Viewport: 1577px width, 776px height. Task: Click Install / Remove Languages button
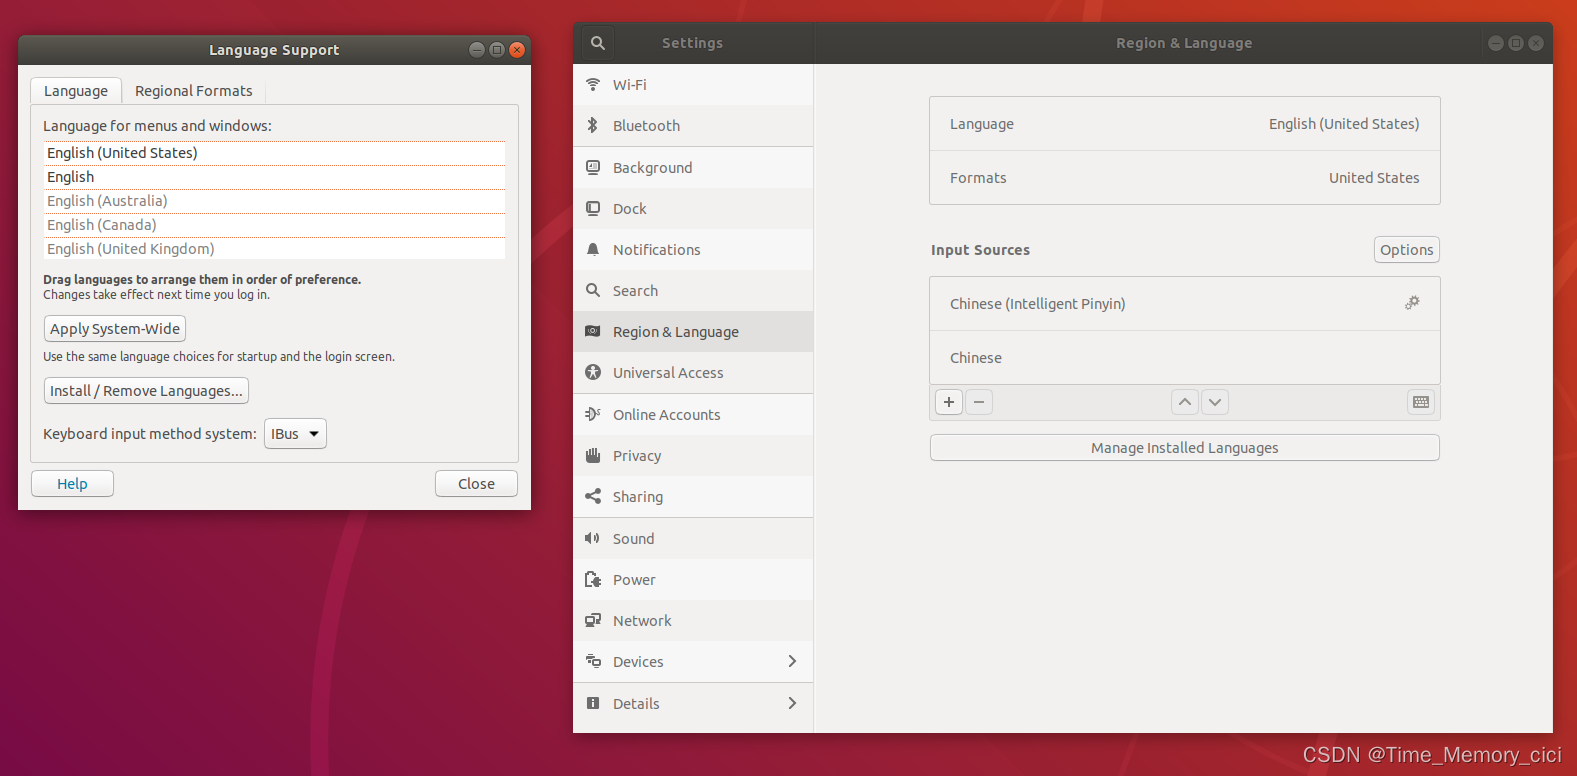[x=146, y=391]
